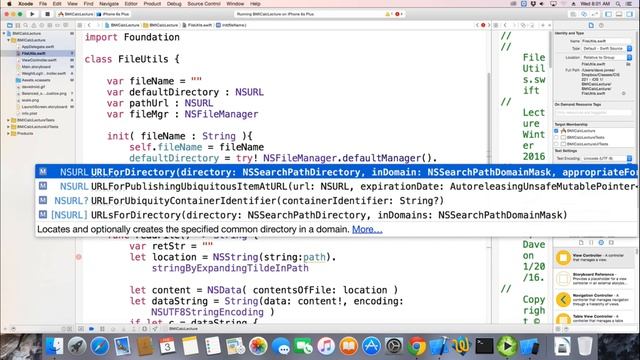
Task: Show the Standard editor in the toolbar
Action: pyautogui.click(x=573, y=14)
